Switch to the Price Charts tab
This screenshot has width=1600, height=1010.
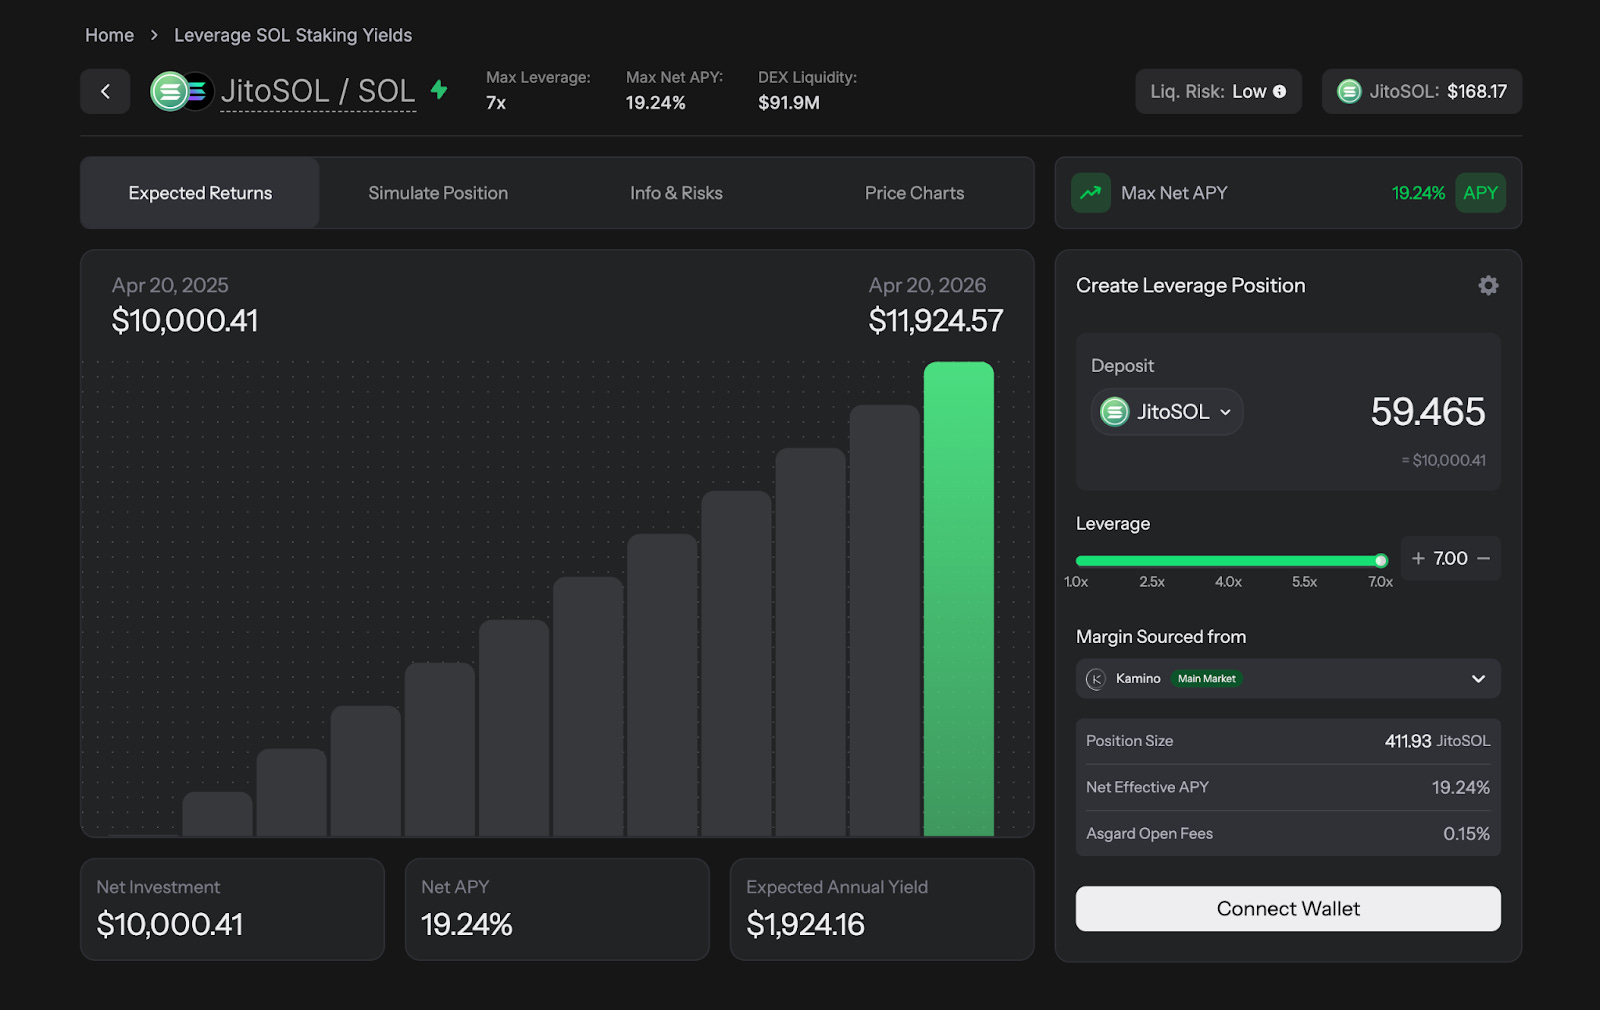pyautogui.click(x=914, y=193)
